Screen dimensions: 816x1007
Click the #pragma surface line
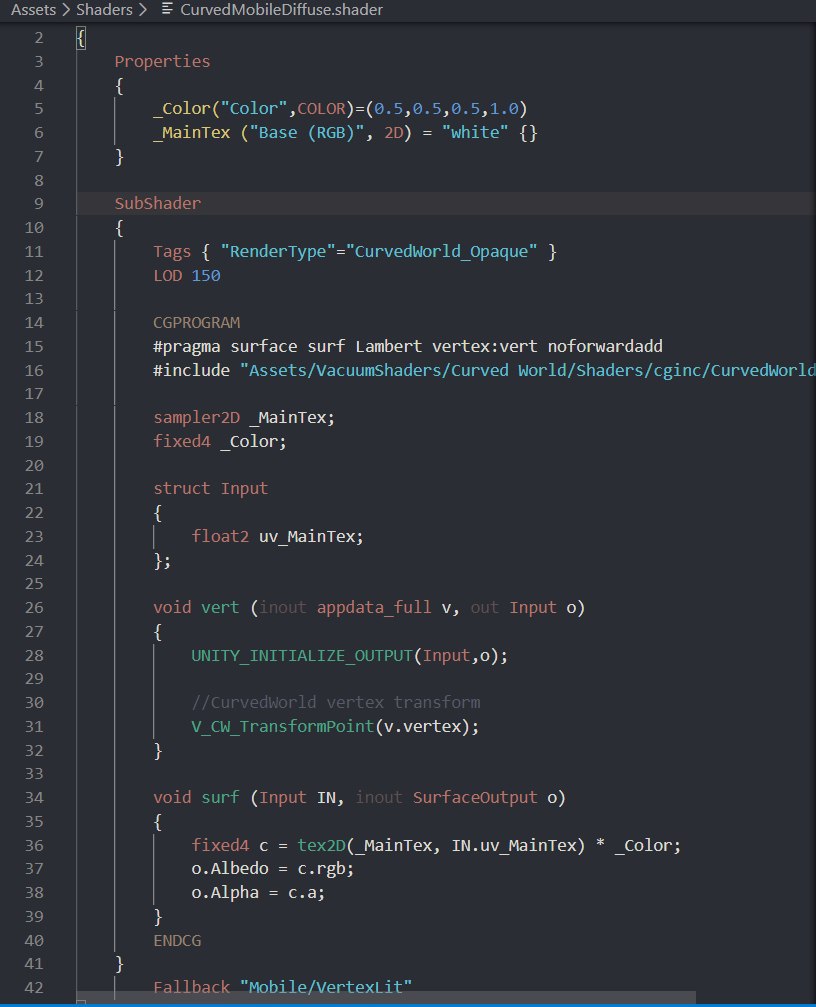tap(408, 347)
